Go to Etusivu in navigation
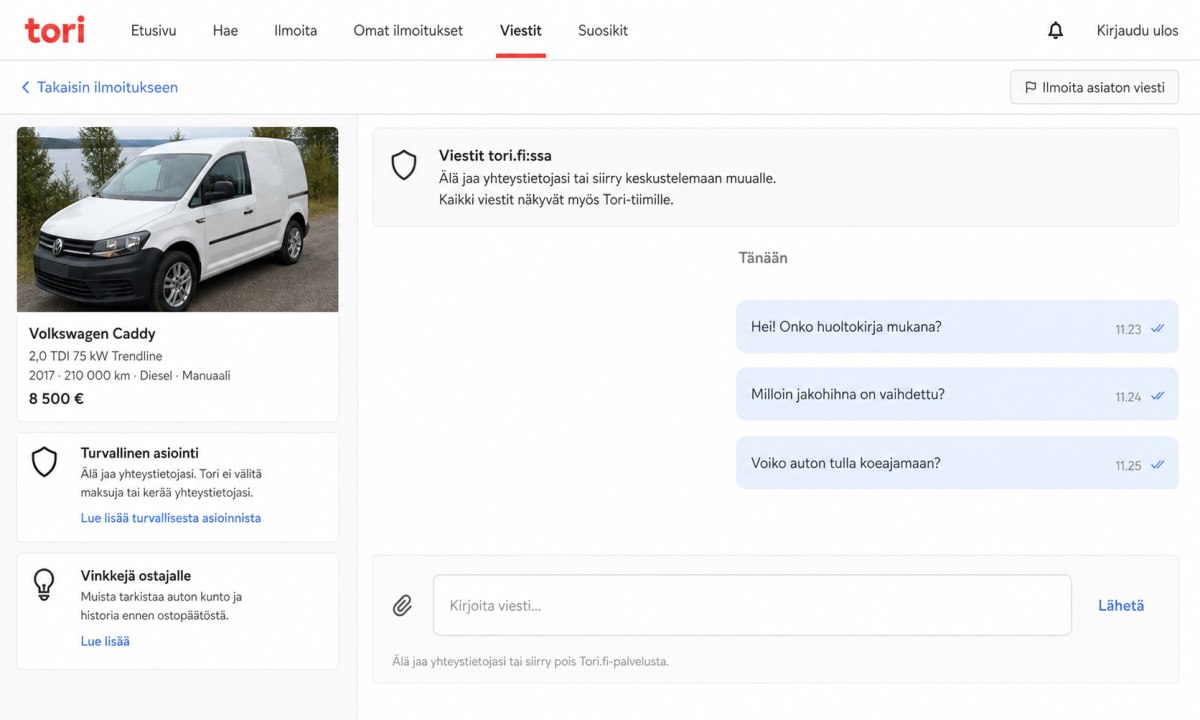The width and height of the screenshot is (1200, 720). click(153, 31)
